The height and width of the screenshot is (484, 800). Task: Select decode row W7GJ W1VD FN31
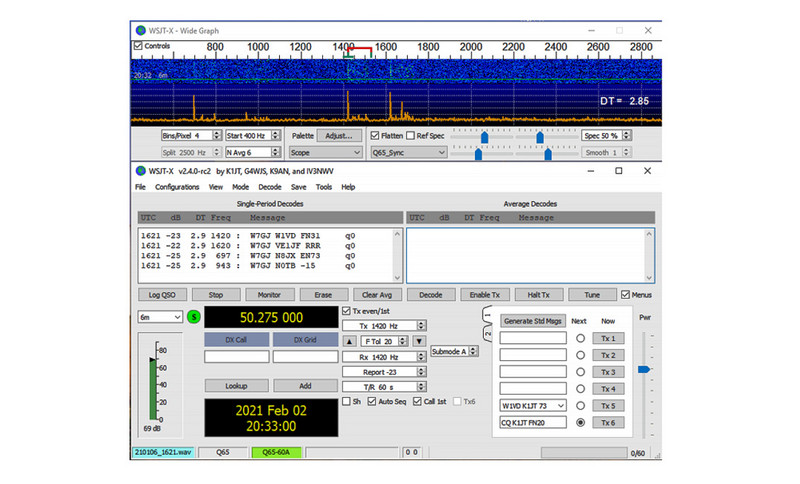[248, 236]
